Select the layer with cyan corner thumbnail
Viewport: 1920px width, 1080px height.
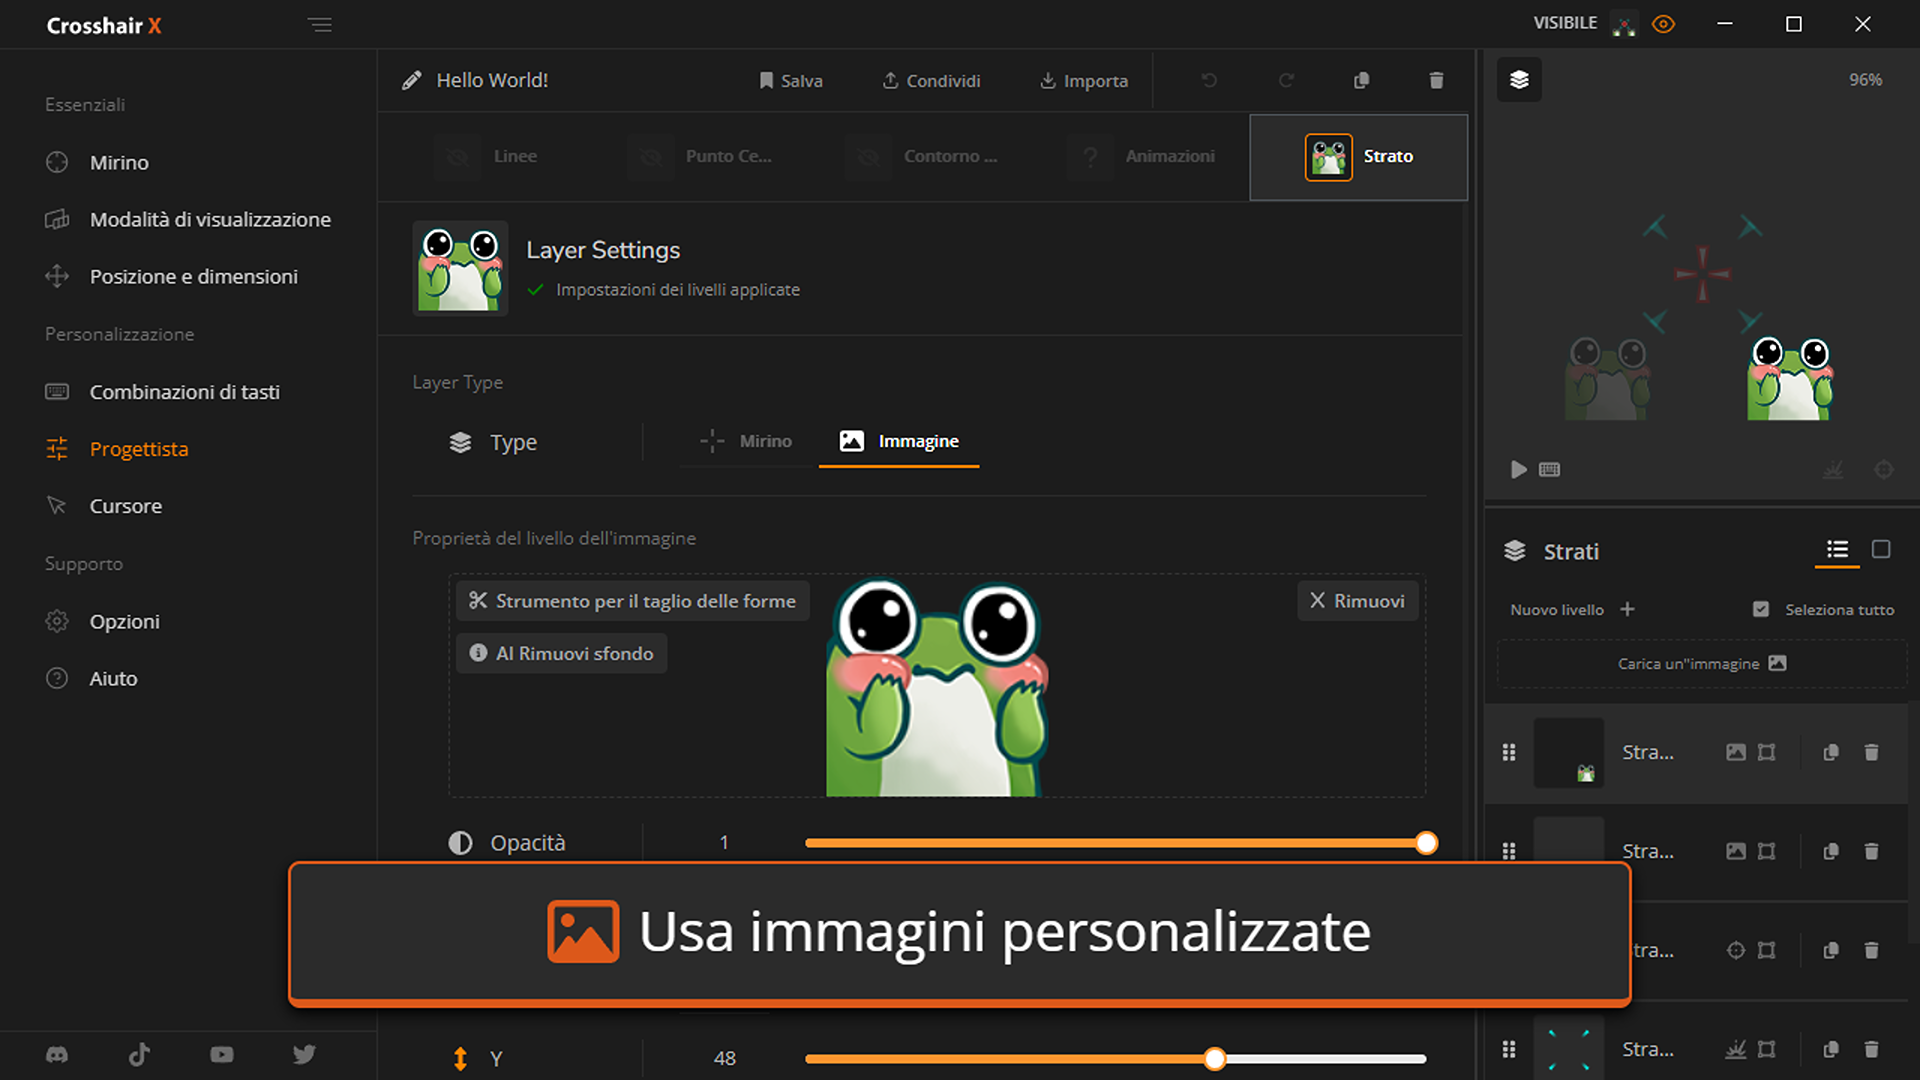tap(1569, 1049)
